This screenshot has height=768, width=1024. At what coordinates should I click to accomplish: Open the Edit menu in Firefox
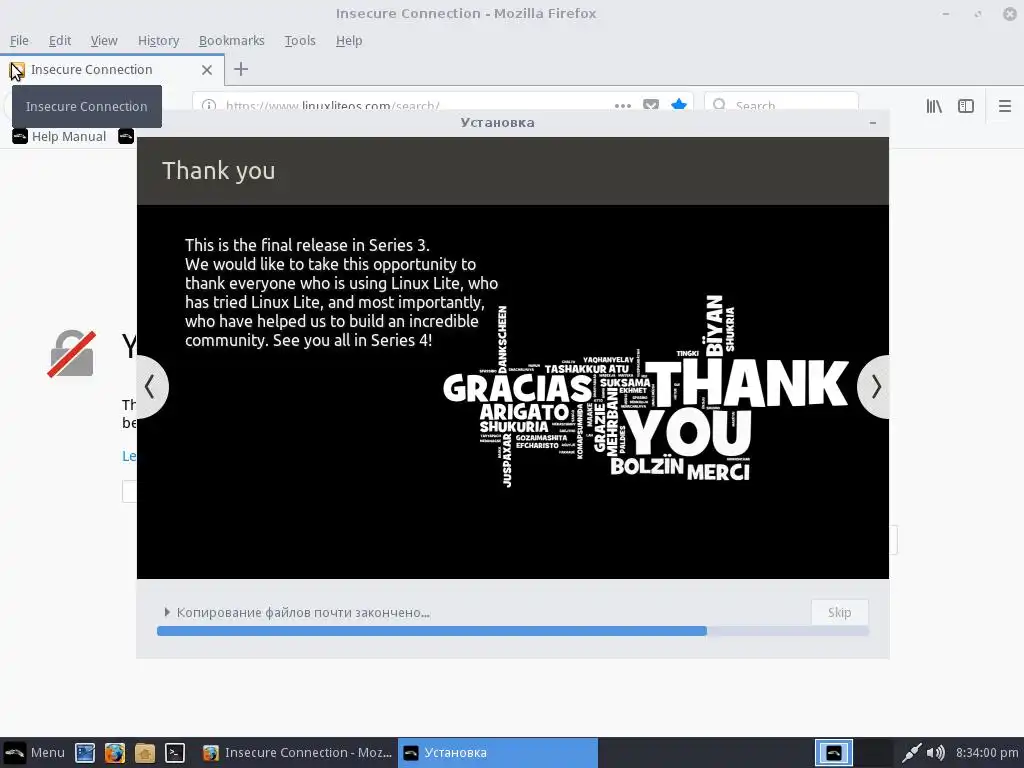tap(59, 40)
